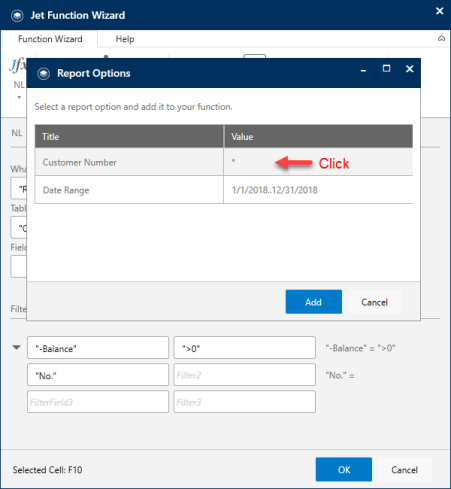Cancel the Report Options dialog
The width and height of the screenshot is (451, 489).
(375, 302)
